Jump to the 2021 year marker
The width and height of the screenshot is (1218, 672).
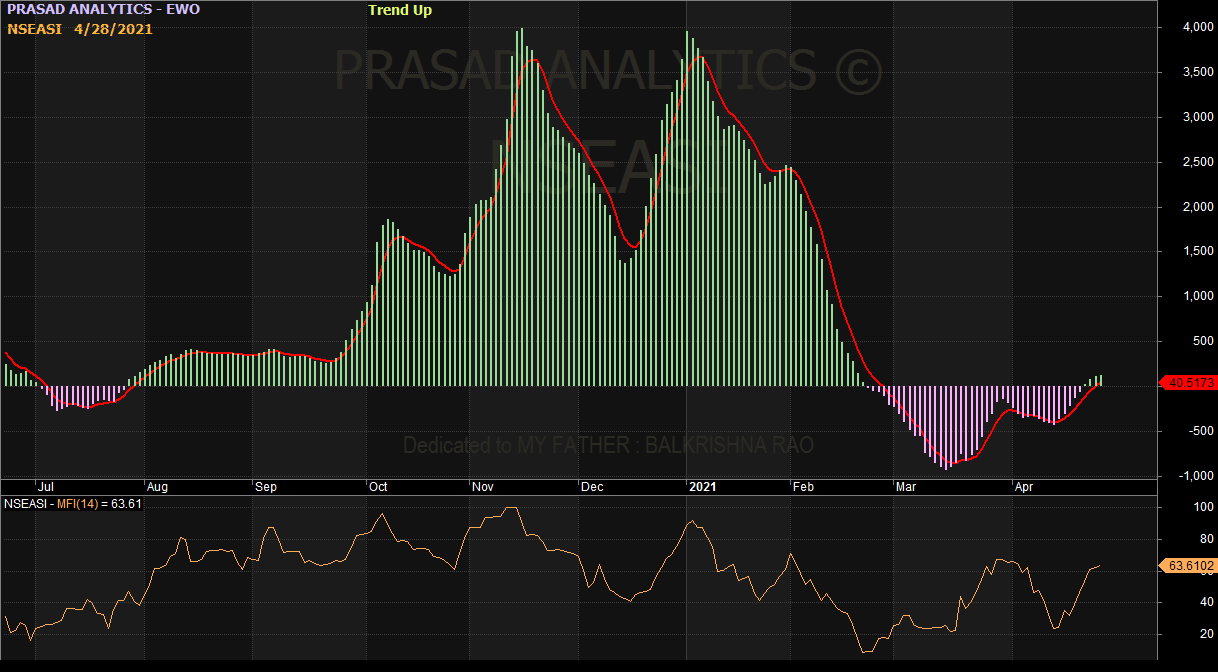701,487
